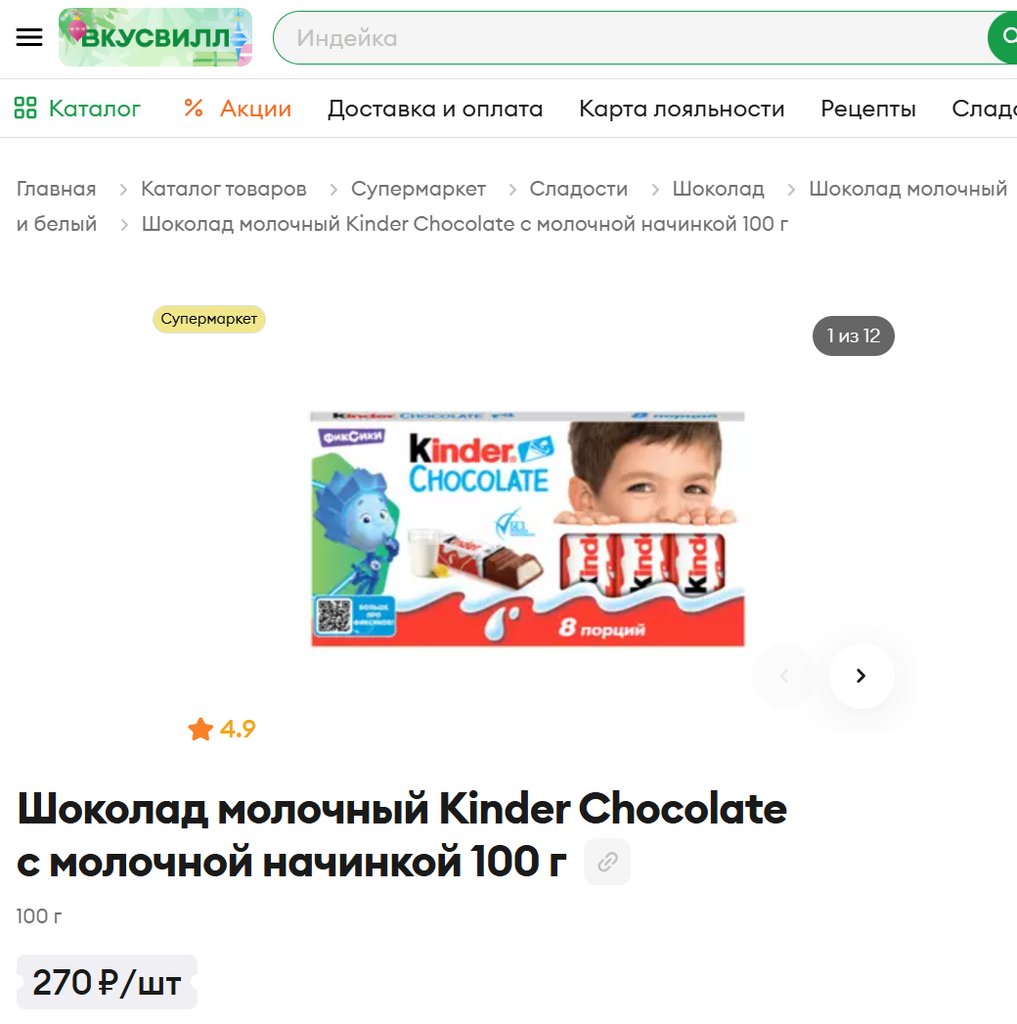Show next product photo arrow
The image size is (1017, 1024).
[861, 676]
